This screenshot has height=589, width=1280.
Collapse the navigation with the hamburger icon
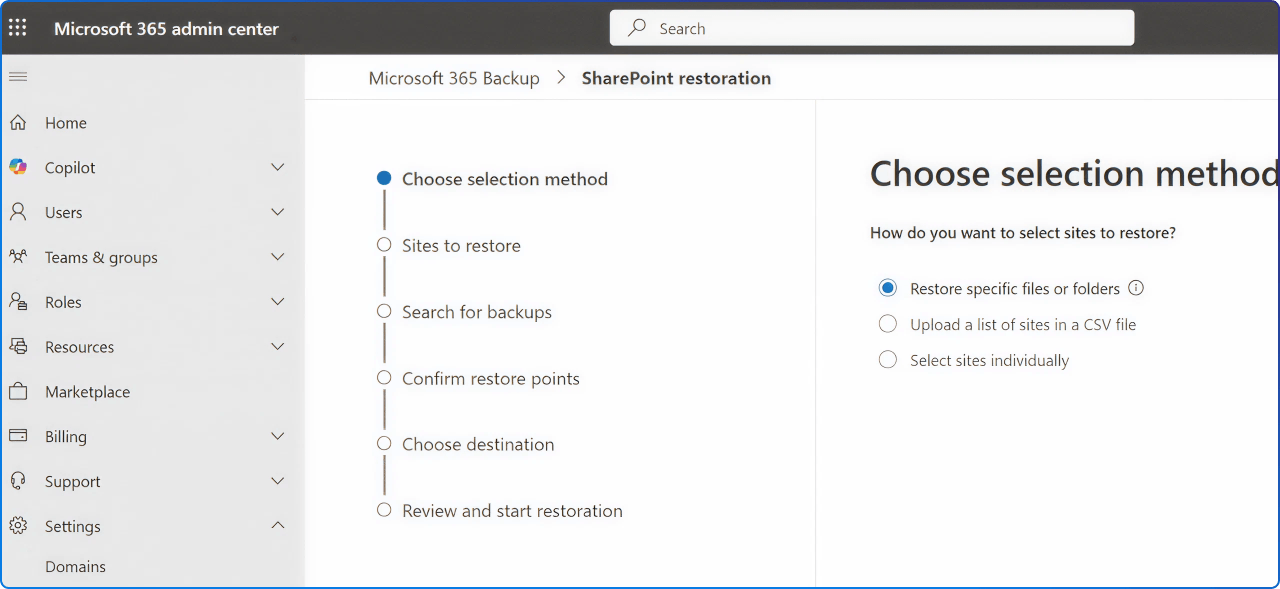coord(17,77)
